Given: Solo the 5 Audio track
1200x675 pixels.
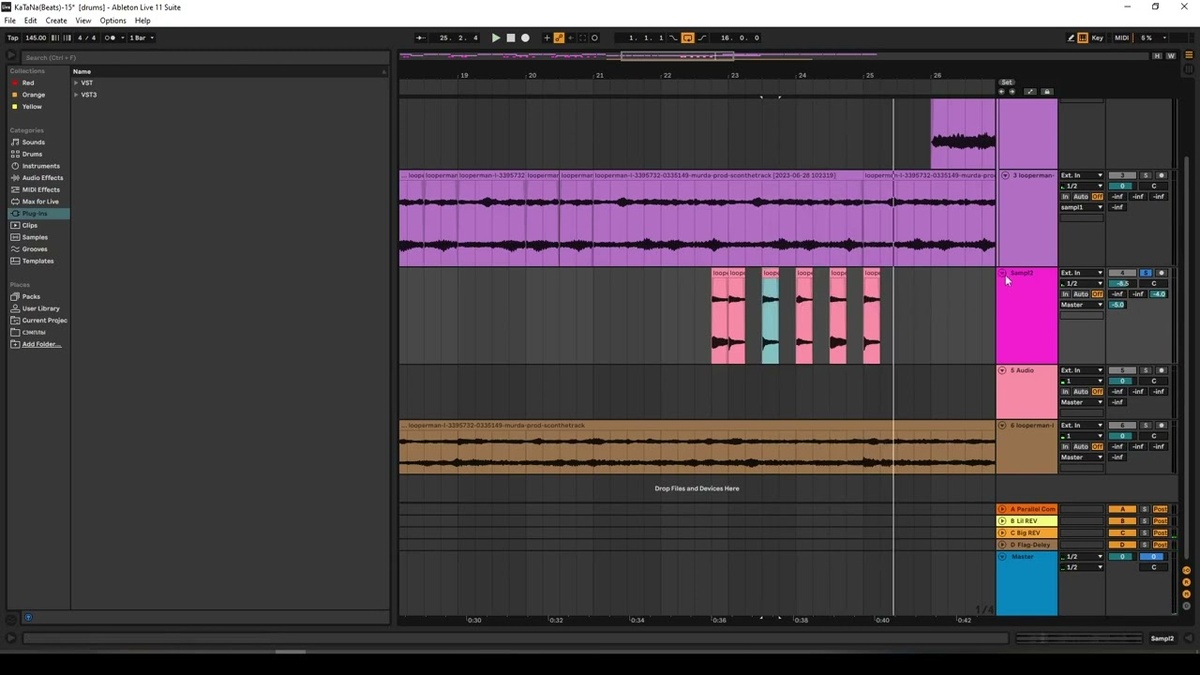Looking at the screenshot, I should click(x=1146, y=371).
